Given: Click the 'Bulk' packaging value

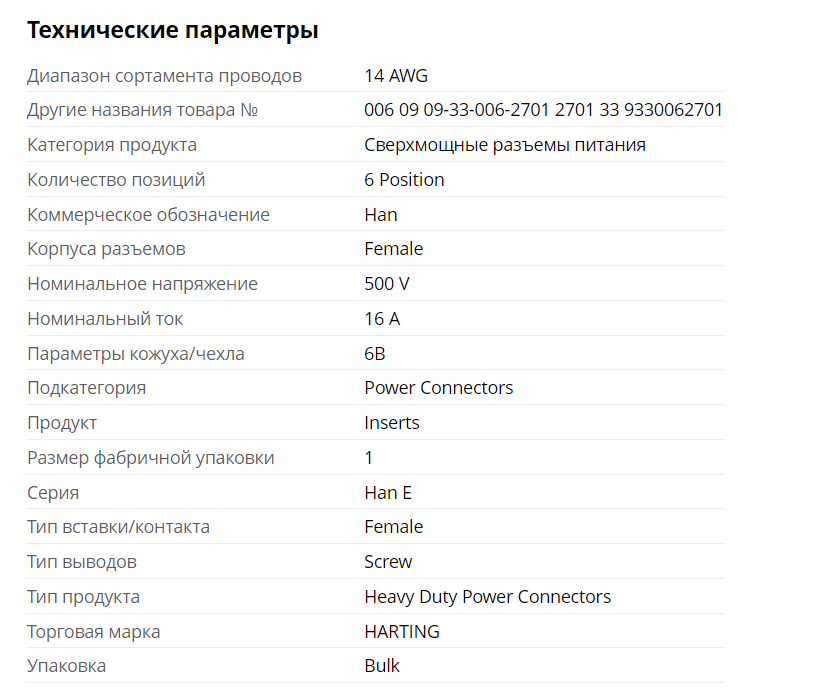Looking at the screenshot, I should pos(382,666).
